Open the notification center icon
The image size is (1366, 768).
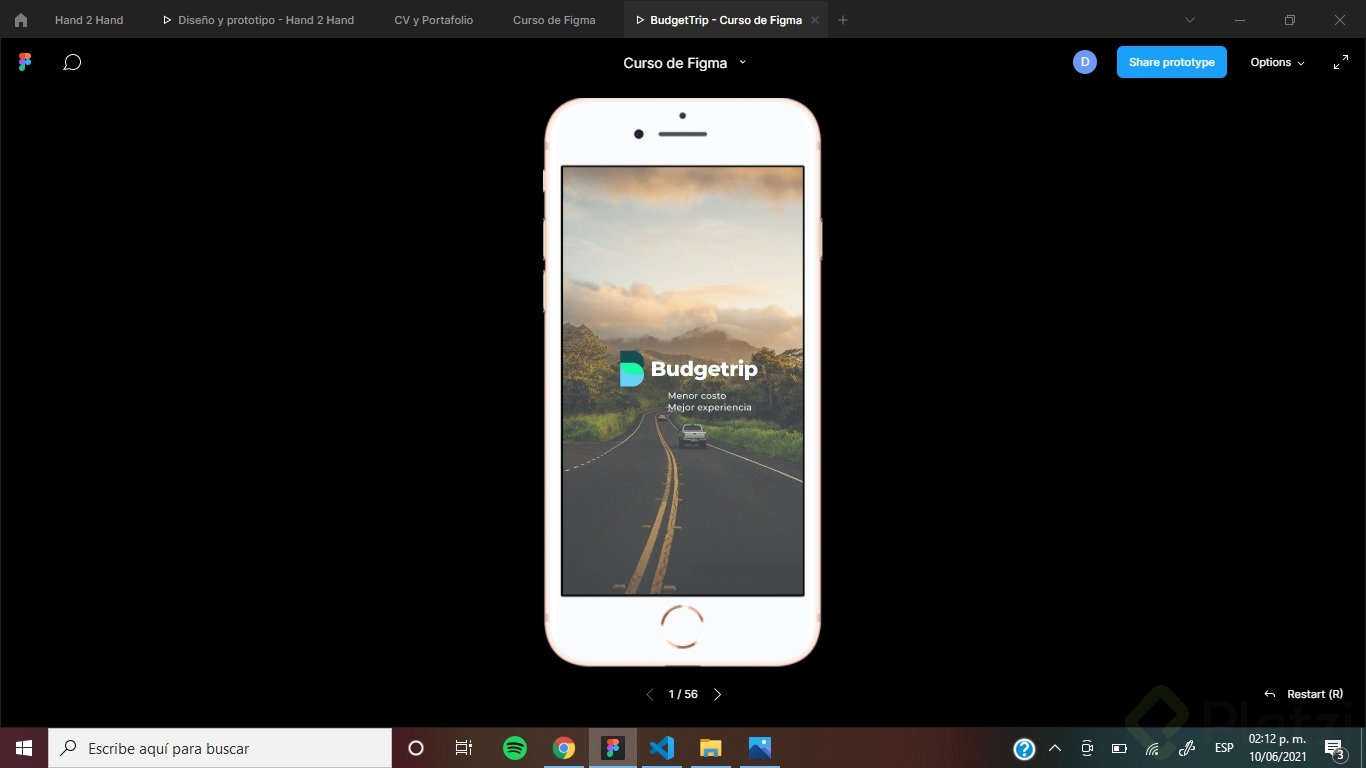click(1334, 748)
